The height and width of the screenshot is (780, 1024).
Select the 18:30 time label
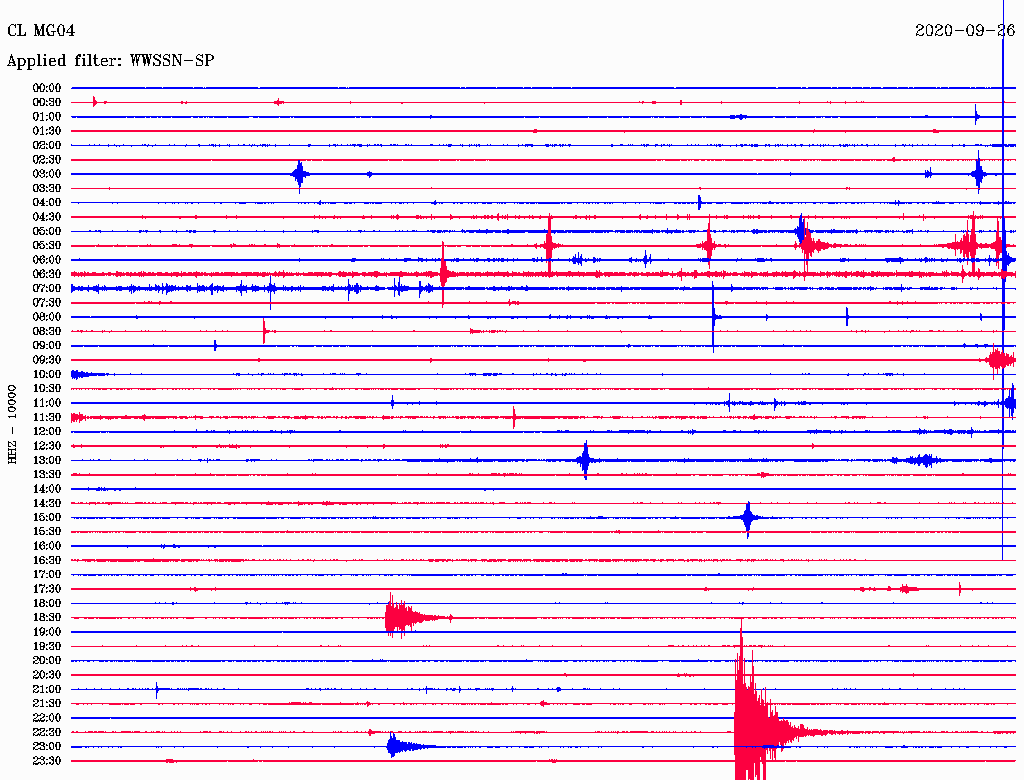(47, 618)
